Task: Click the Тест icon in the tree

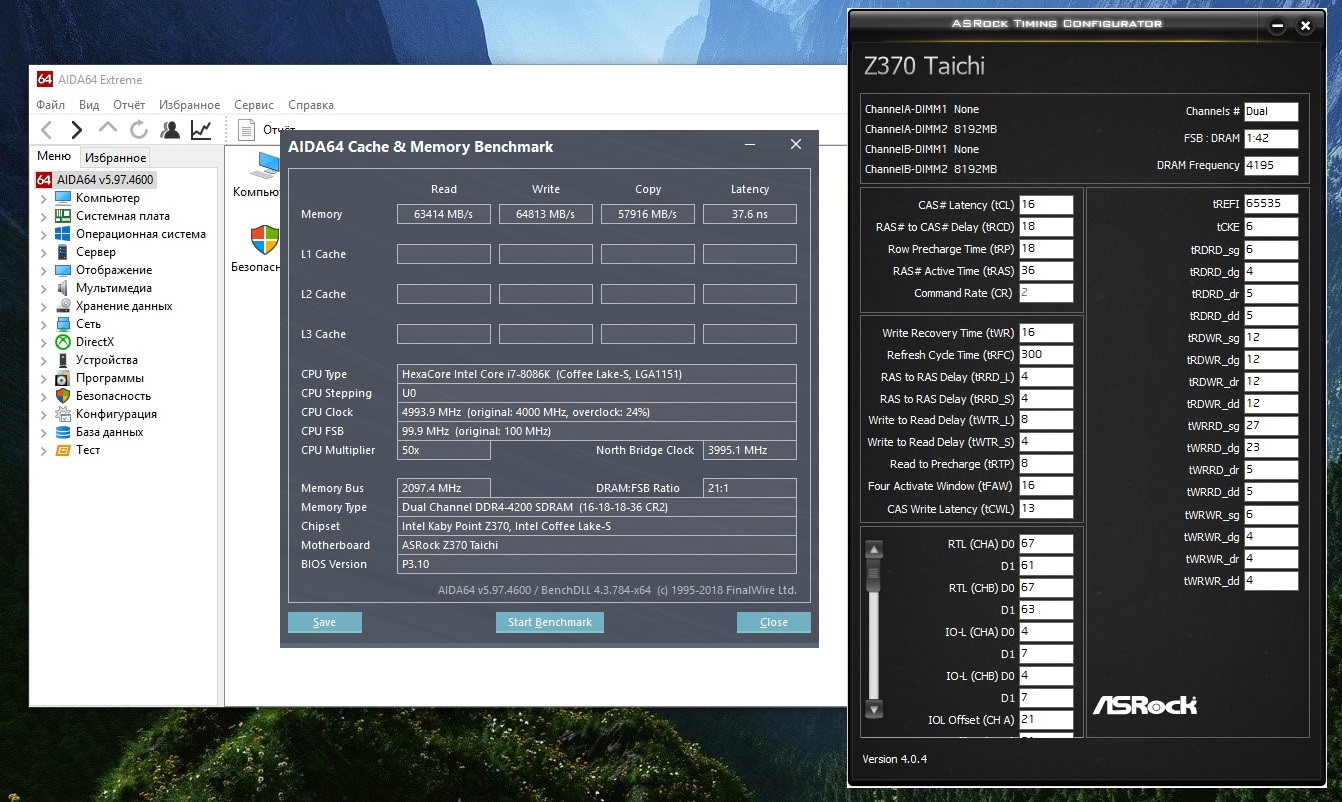Action: 63,450
